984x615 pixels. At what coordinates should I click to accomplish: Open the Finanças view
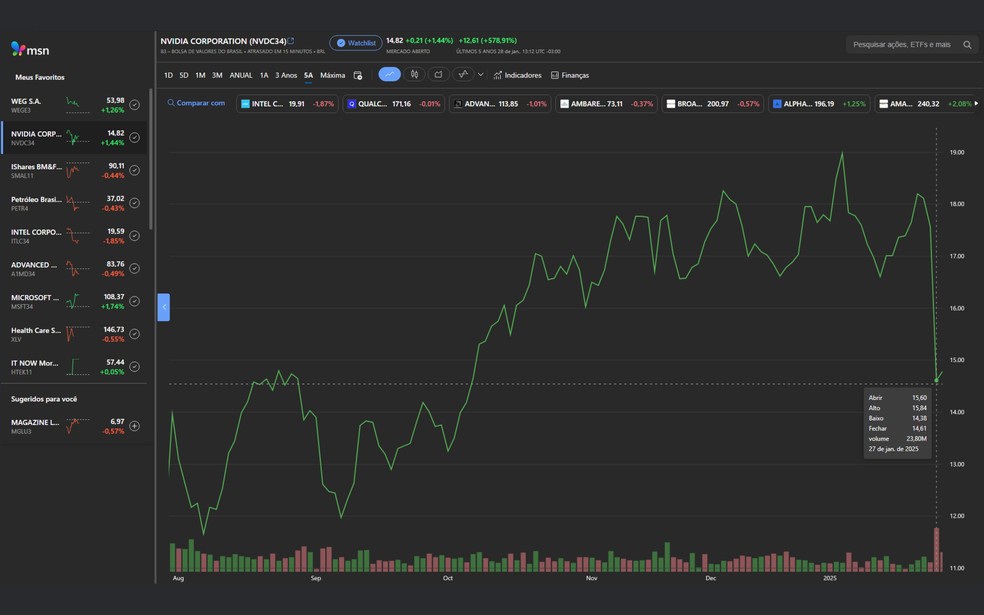click(572, 74)
